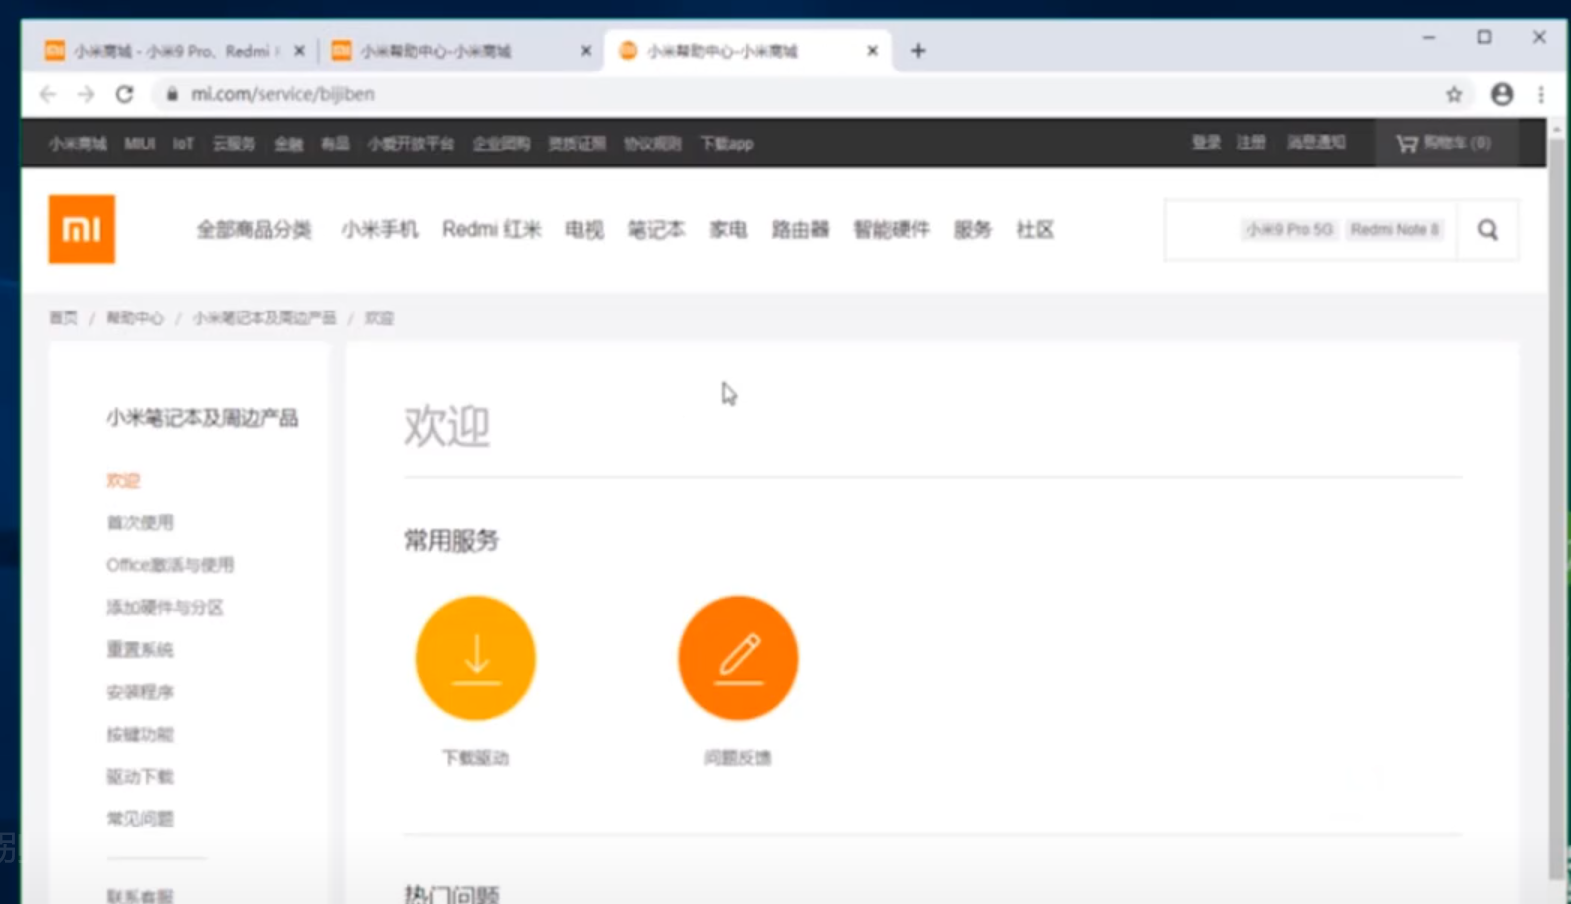
Task: Open a new browser tab
Action: click(918, 51)
